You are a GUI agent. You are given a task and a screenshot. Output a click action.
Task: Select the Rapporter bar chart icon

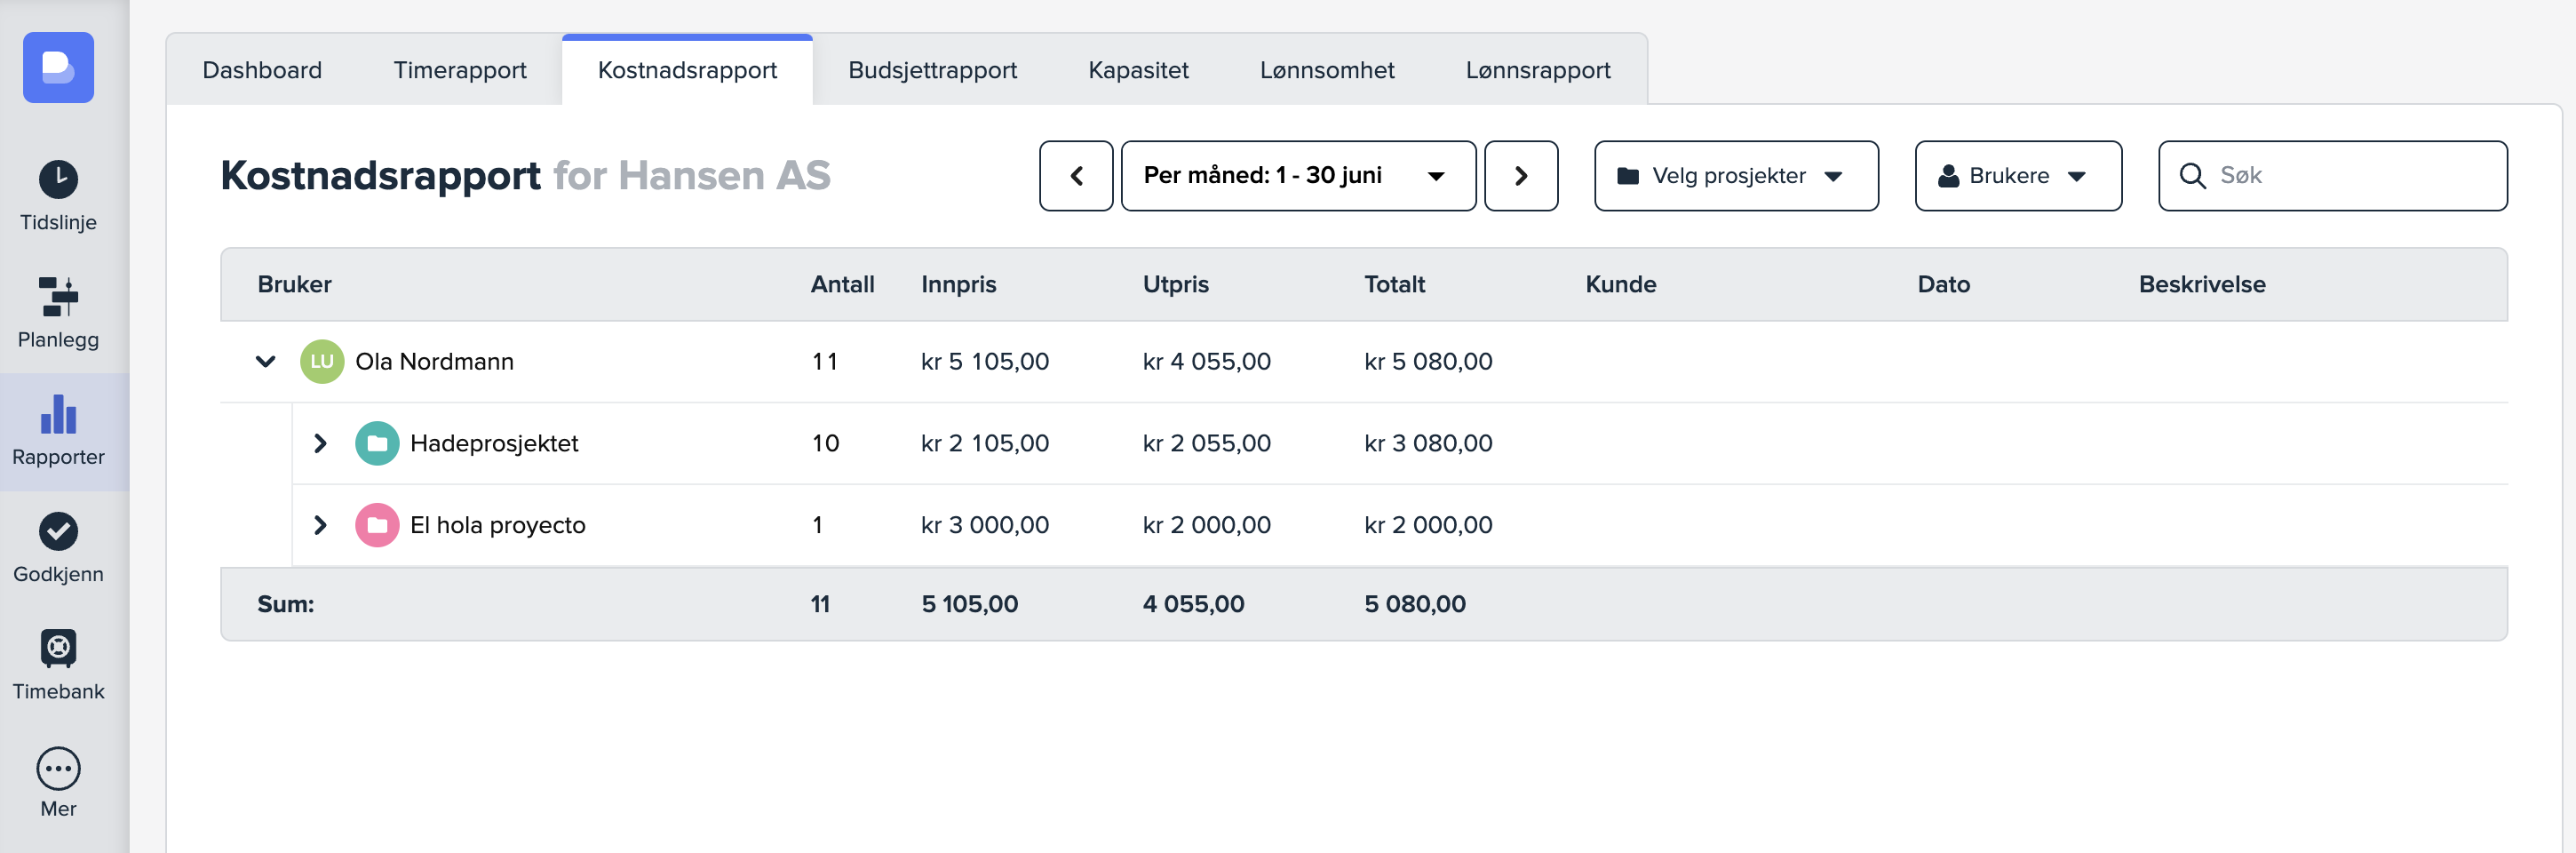point(58,414)
